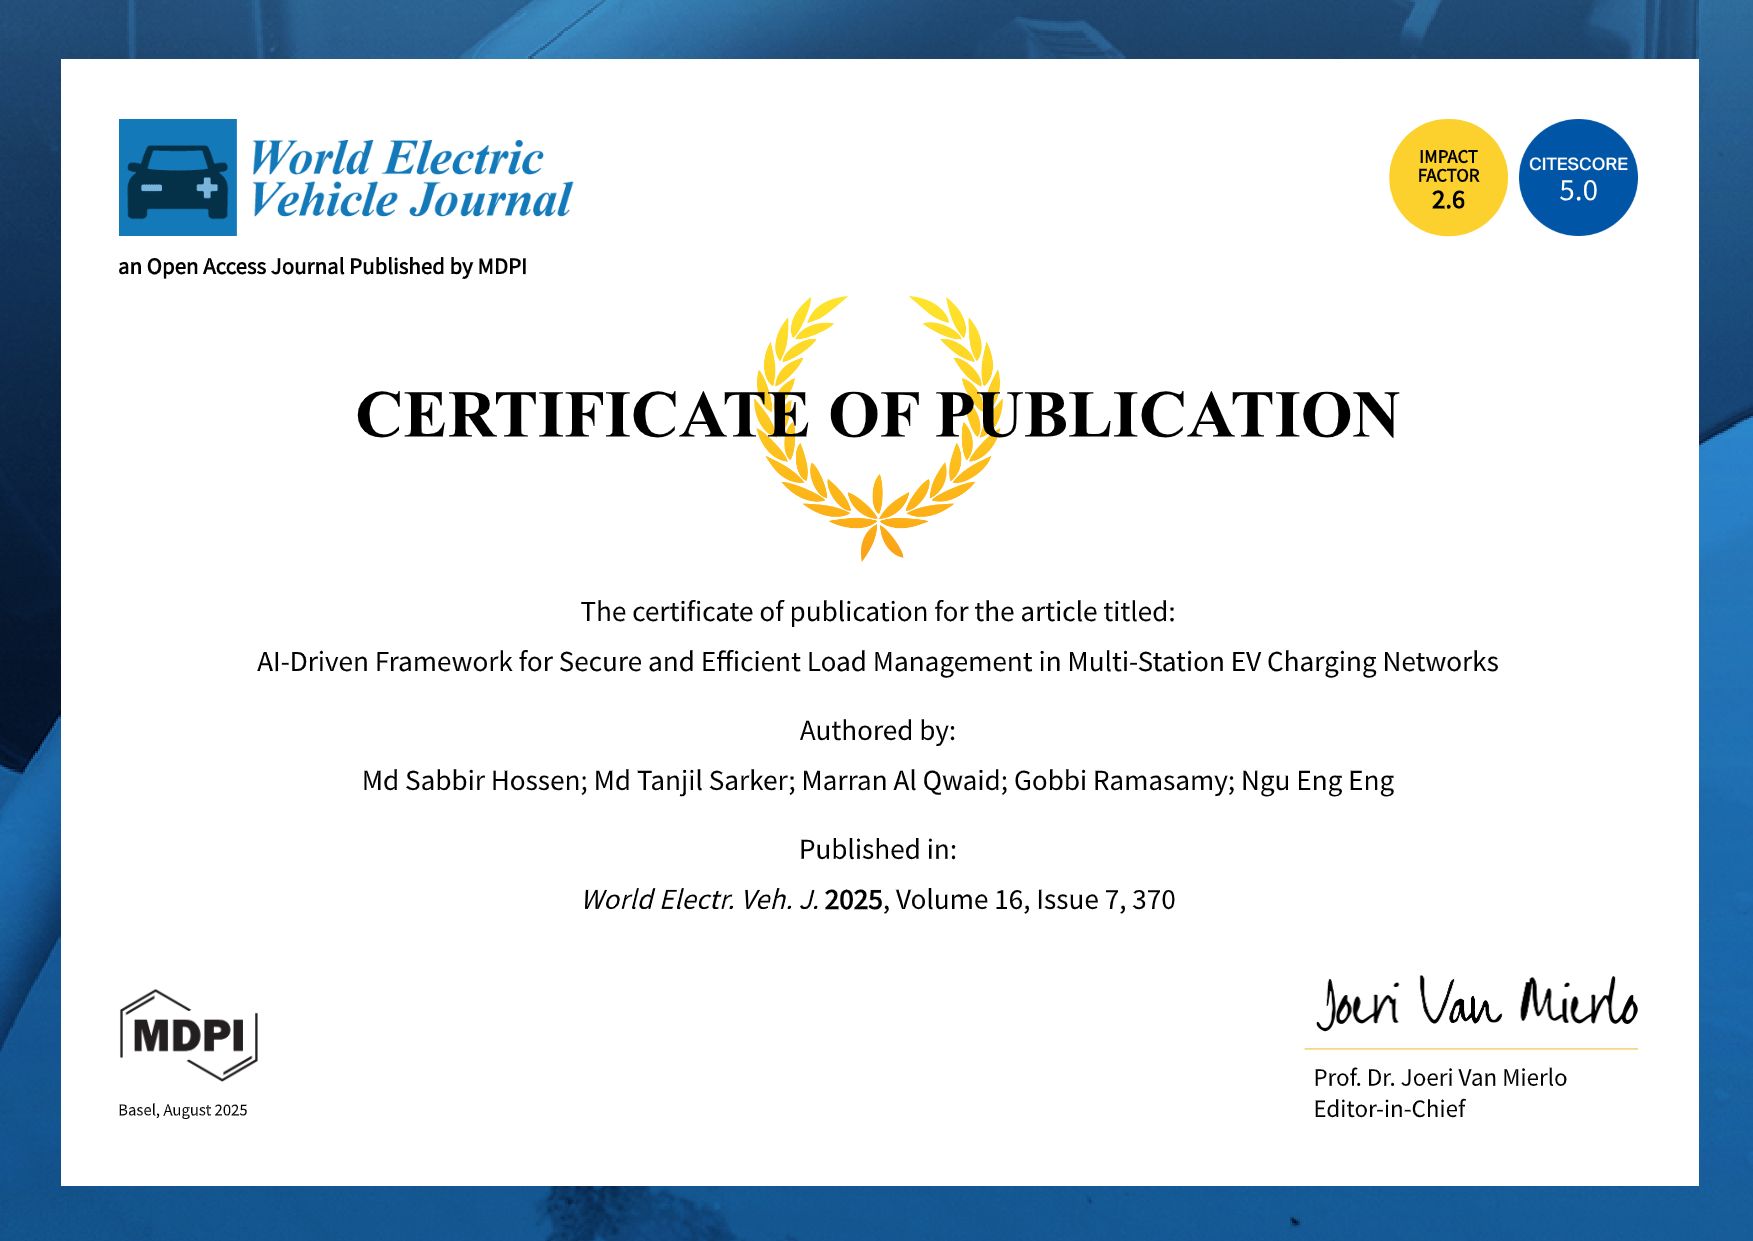
Task: Click the Basel, August 2025 date text
Action: (x=183, y=1110)
